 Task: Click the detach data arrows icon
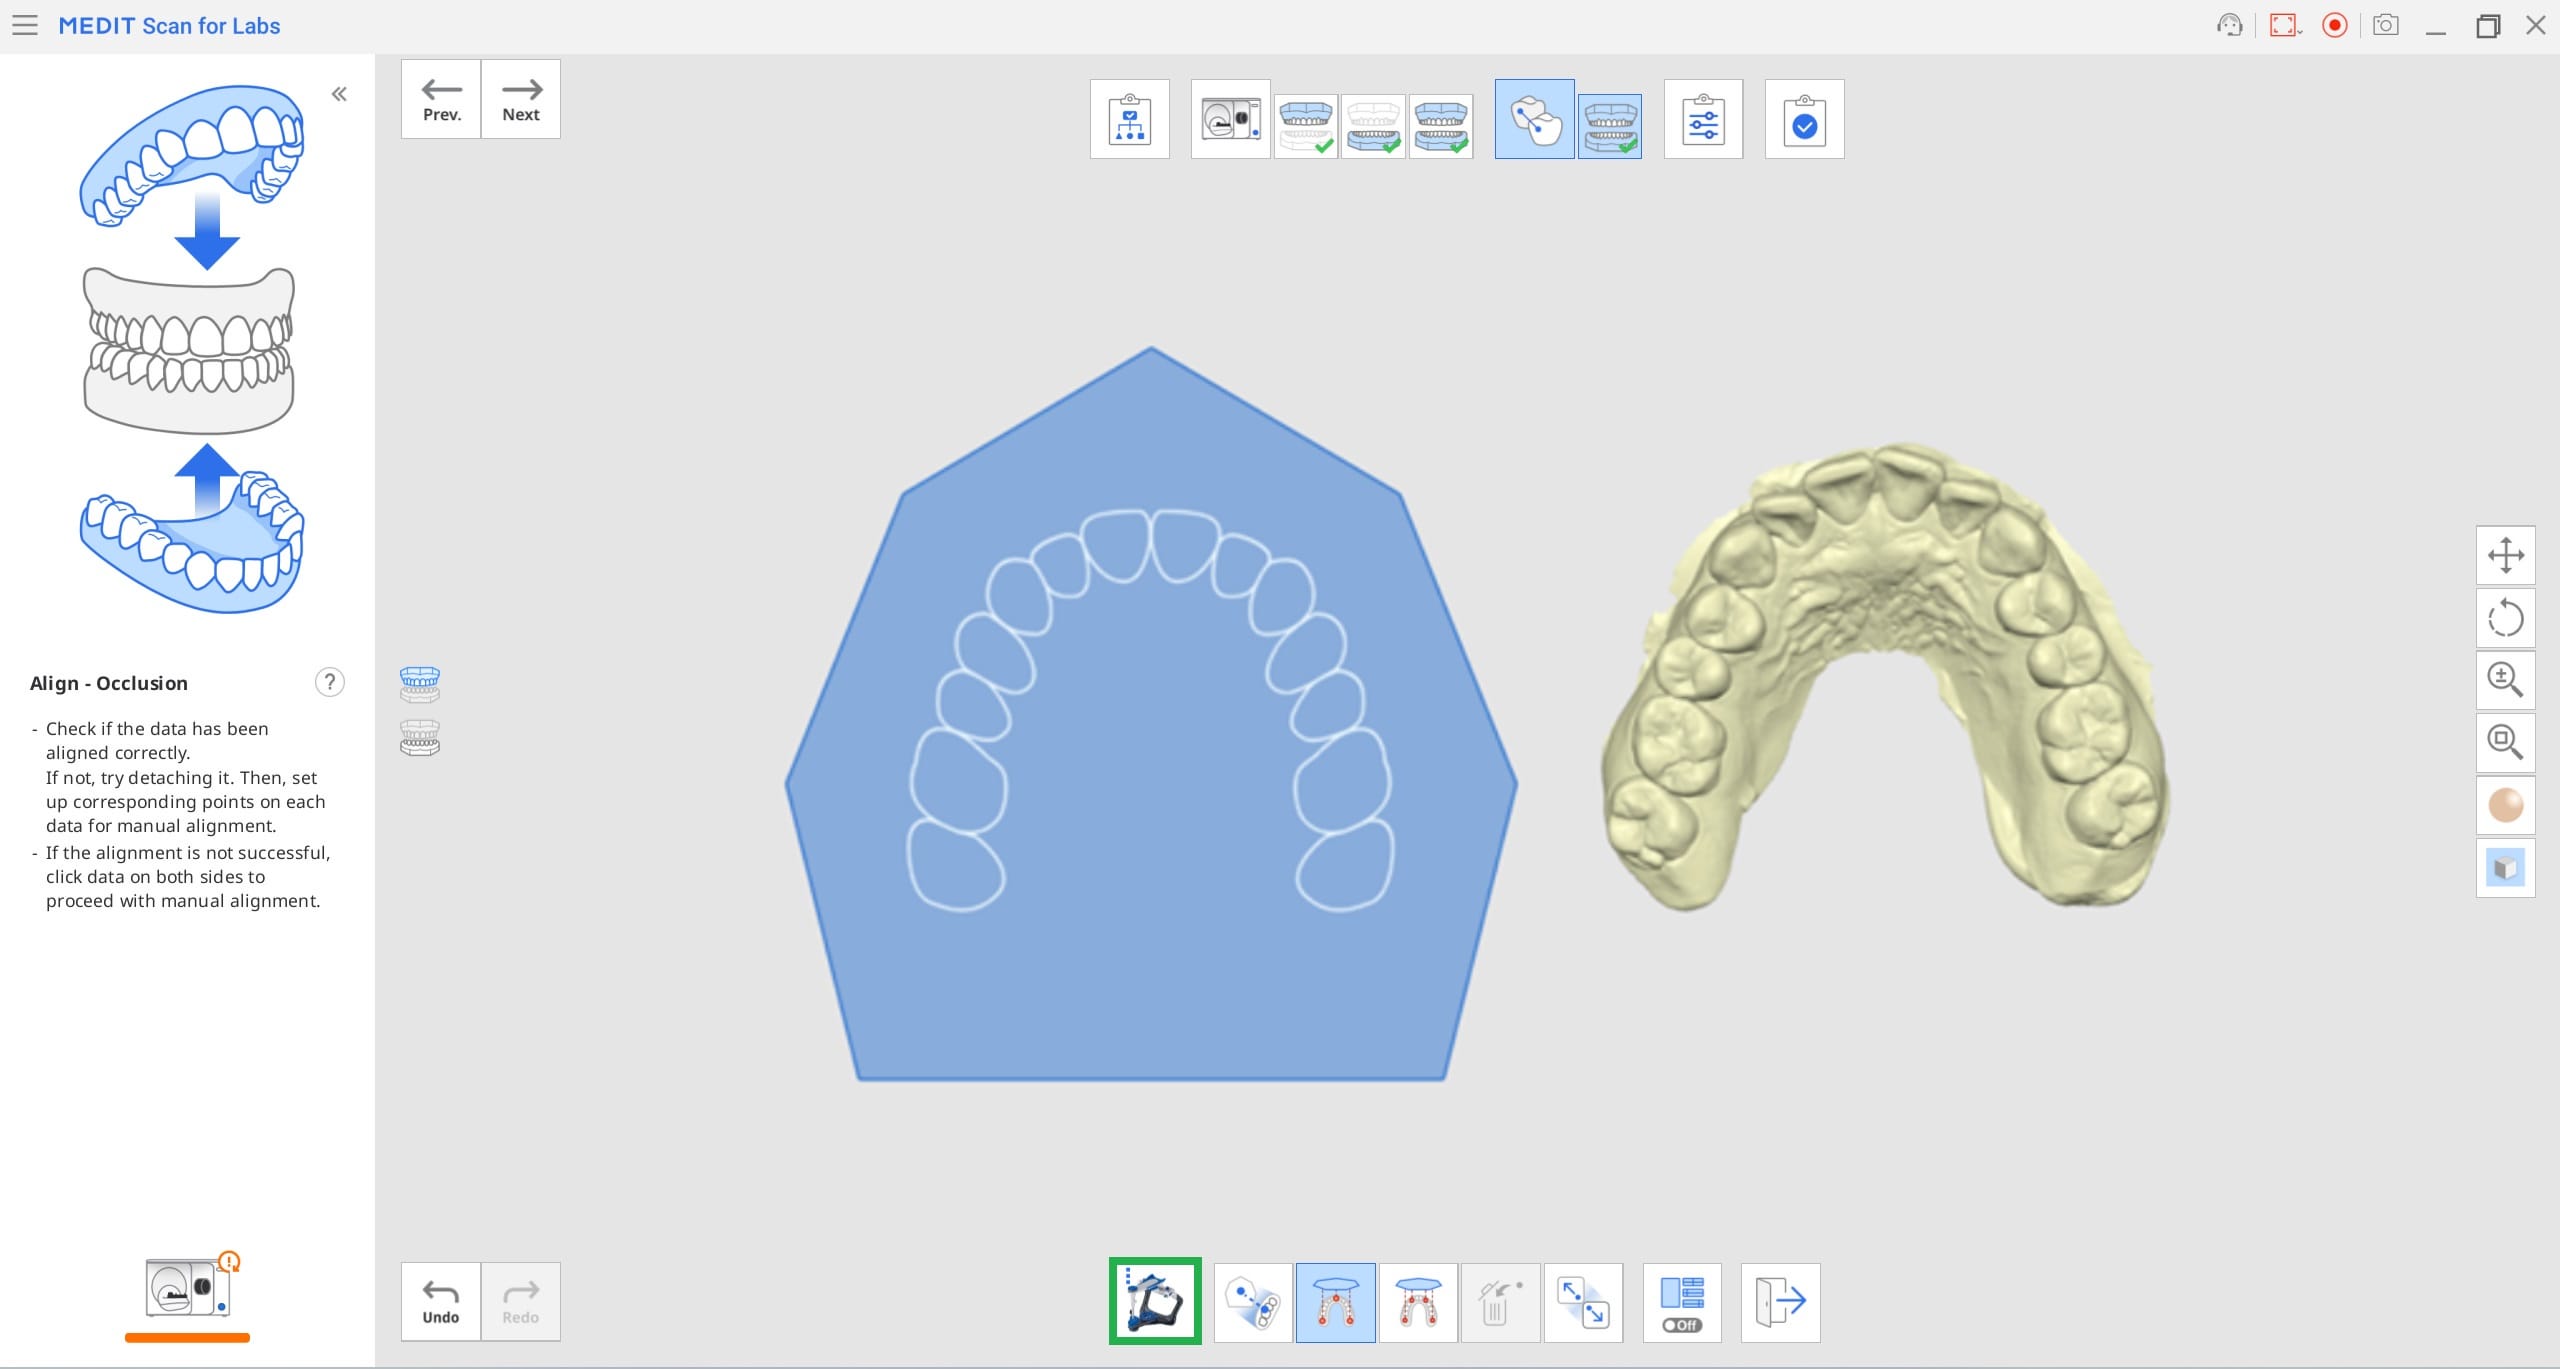[x=1582, y=1301]
